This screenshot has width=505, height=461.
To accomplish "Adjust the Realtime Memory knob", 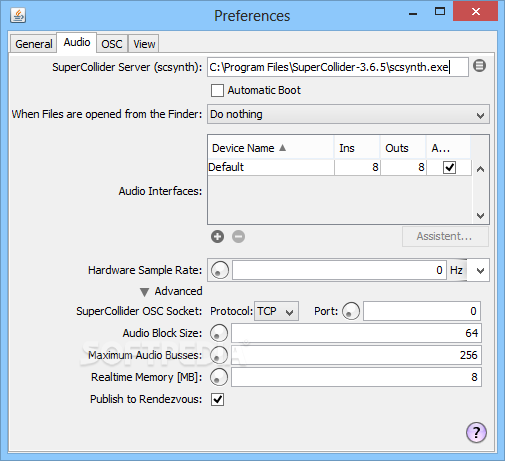I will click(219, 377).
